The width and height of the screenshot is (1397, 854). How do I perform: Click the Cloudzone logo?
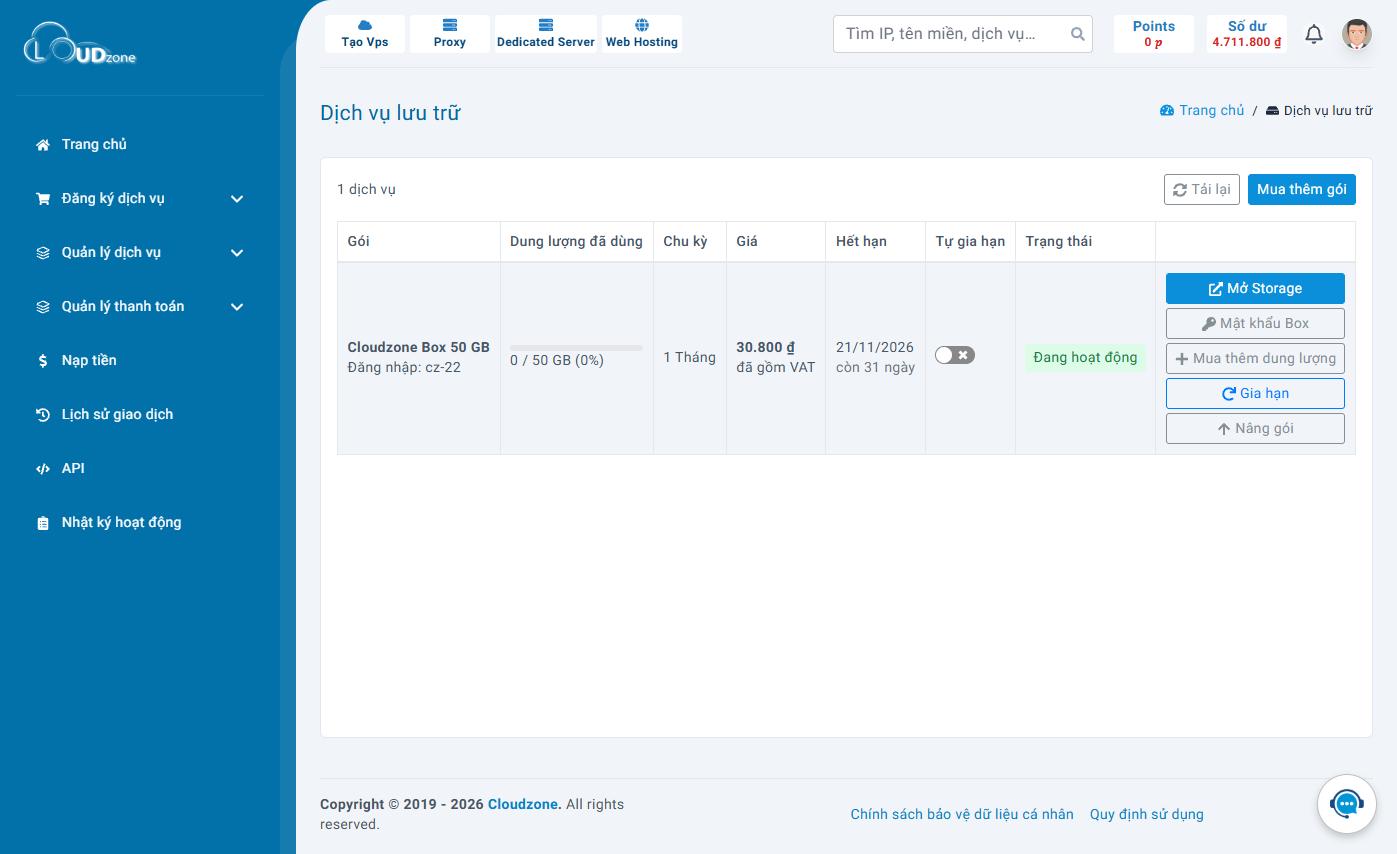[x=80, y=44]
